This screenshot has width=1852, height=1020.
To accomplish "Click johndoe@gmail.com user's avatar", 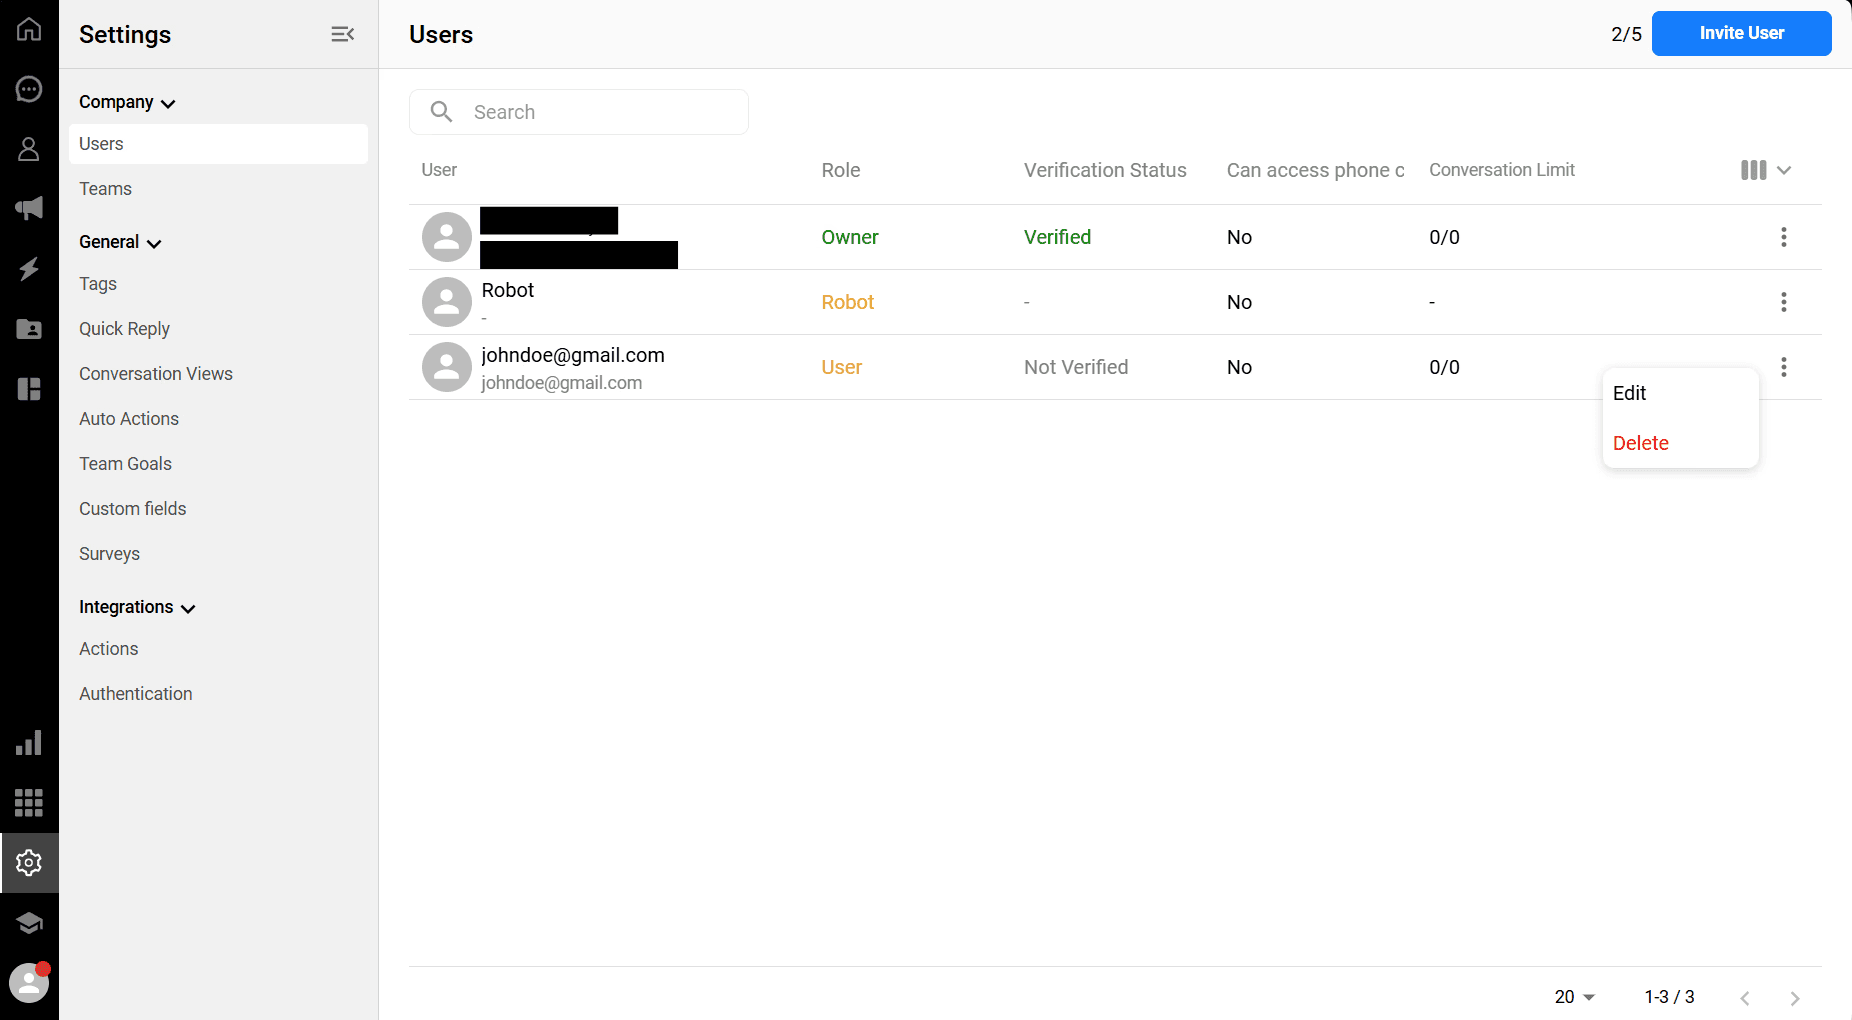I will tap(447, 367).
